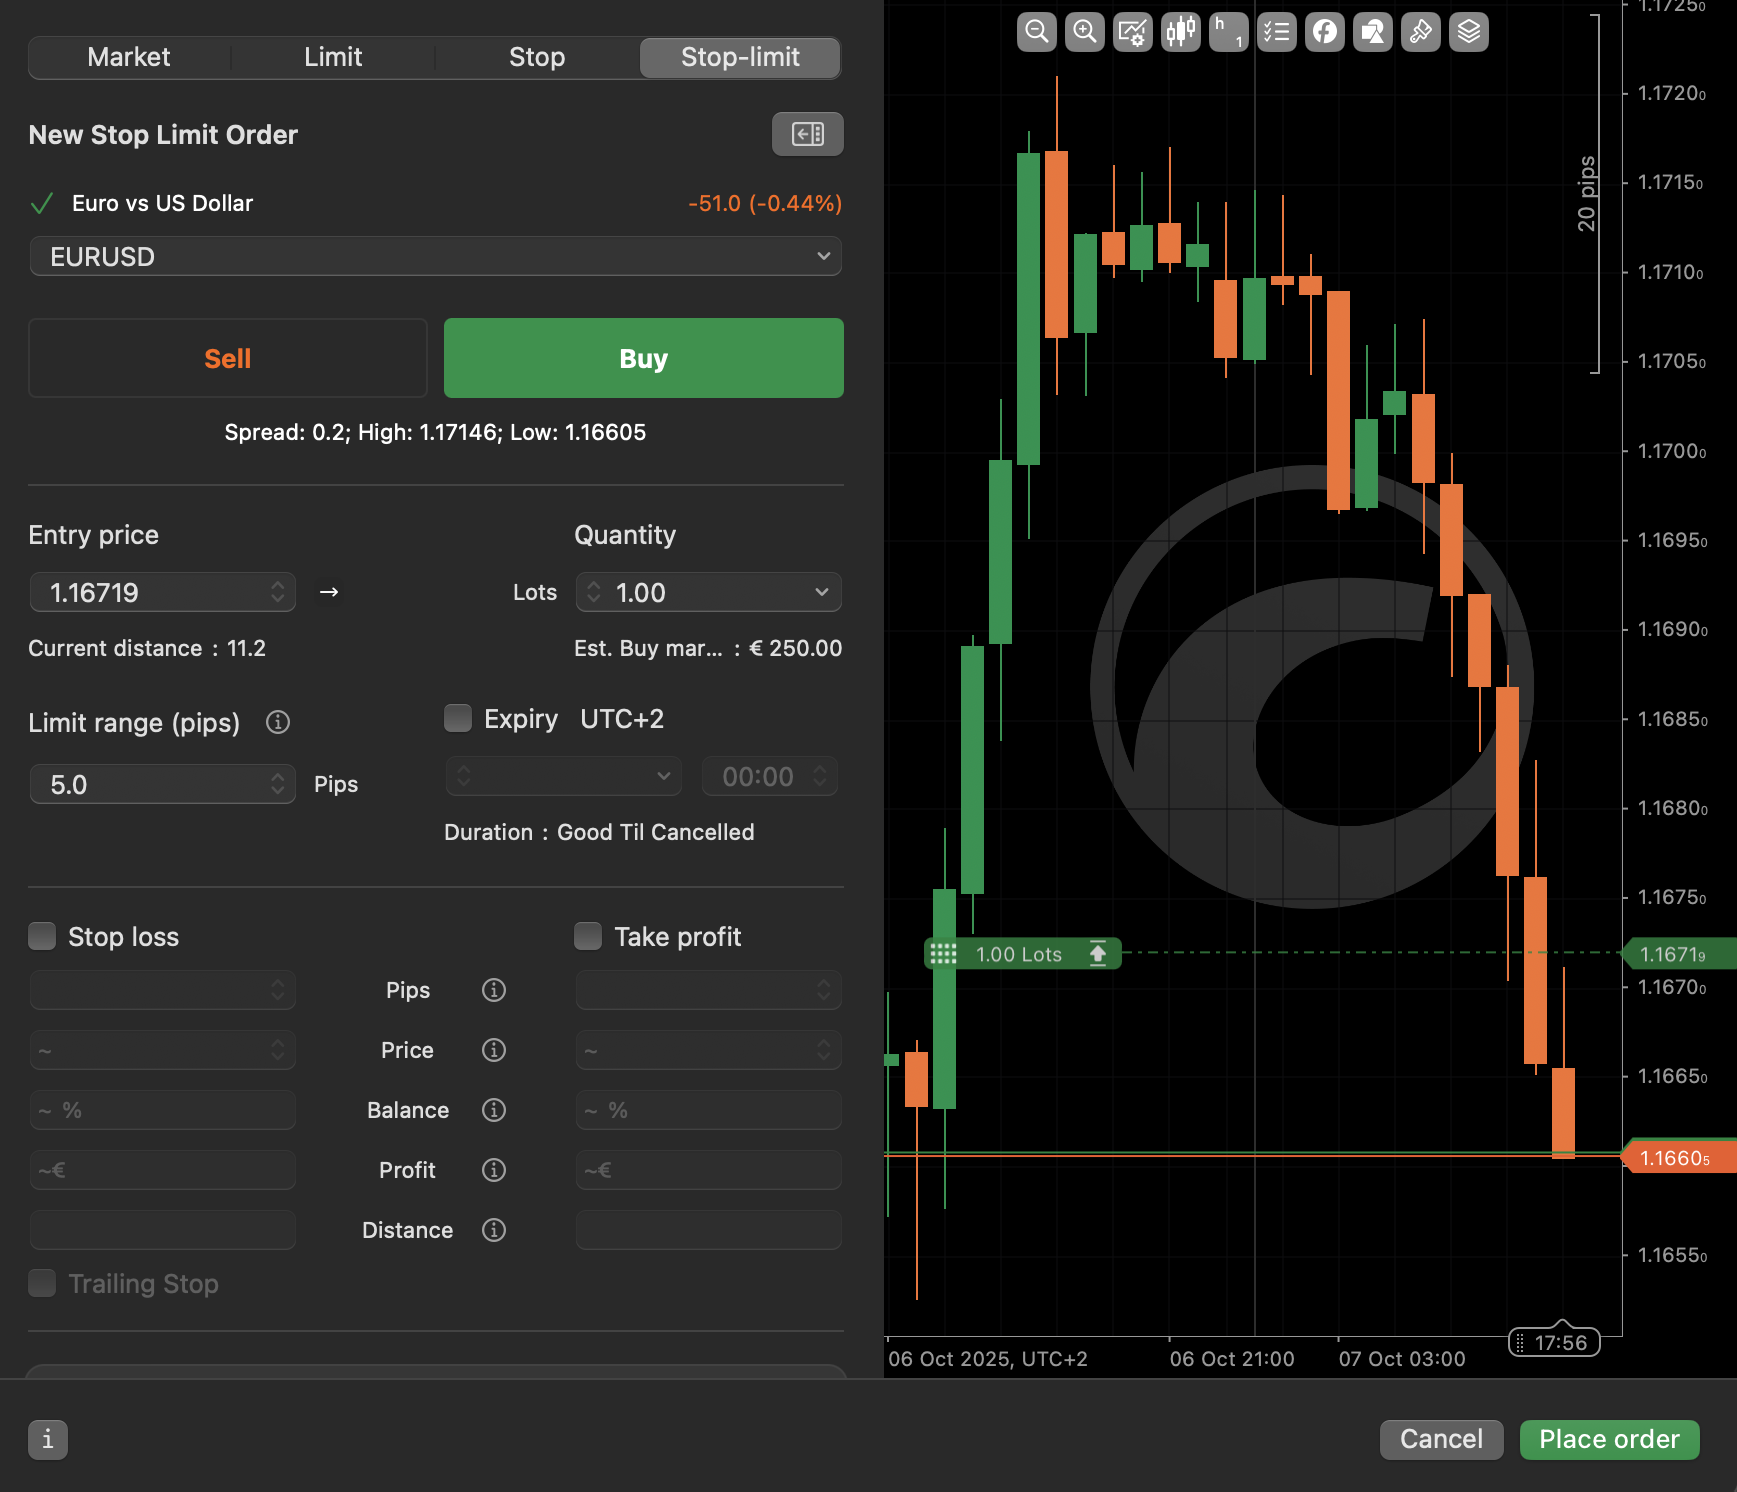Open the expiry date dropdown
1737x1492 pixels.
pos(563,776)
